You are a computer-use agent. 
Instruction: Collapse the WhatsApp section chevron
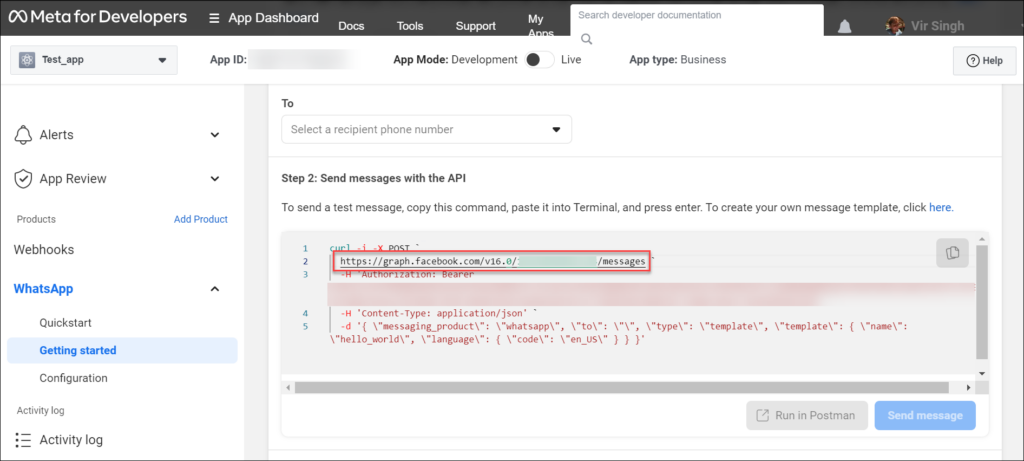tap(215, 289)
